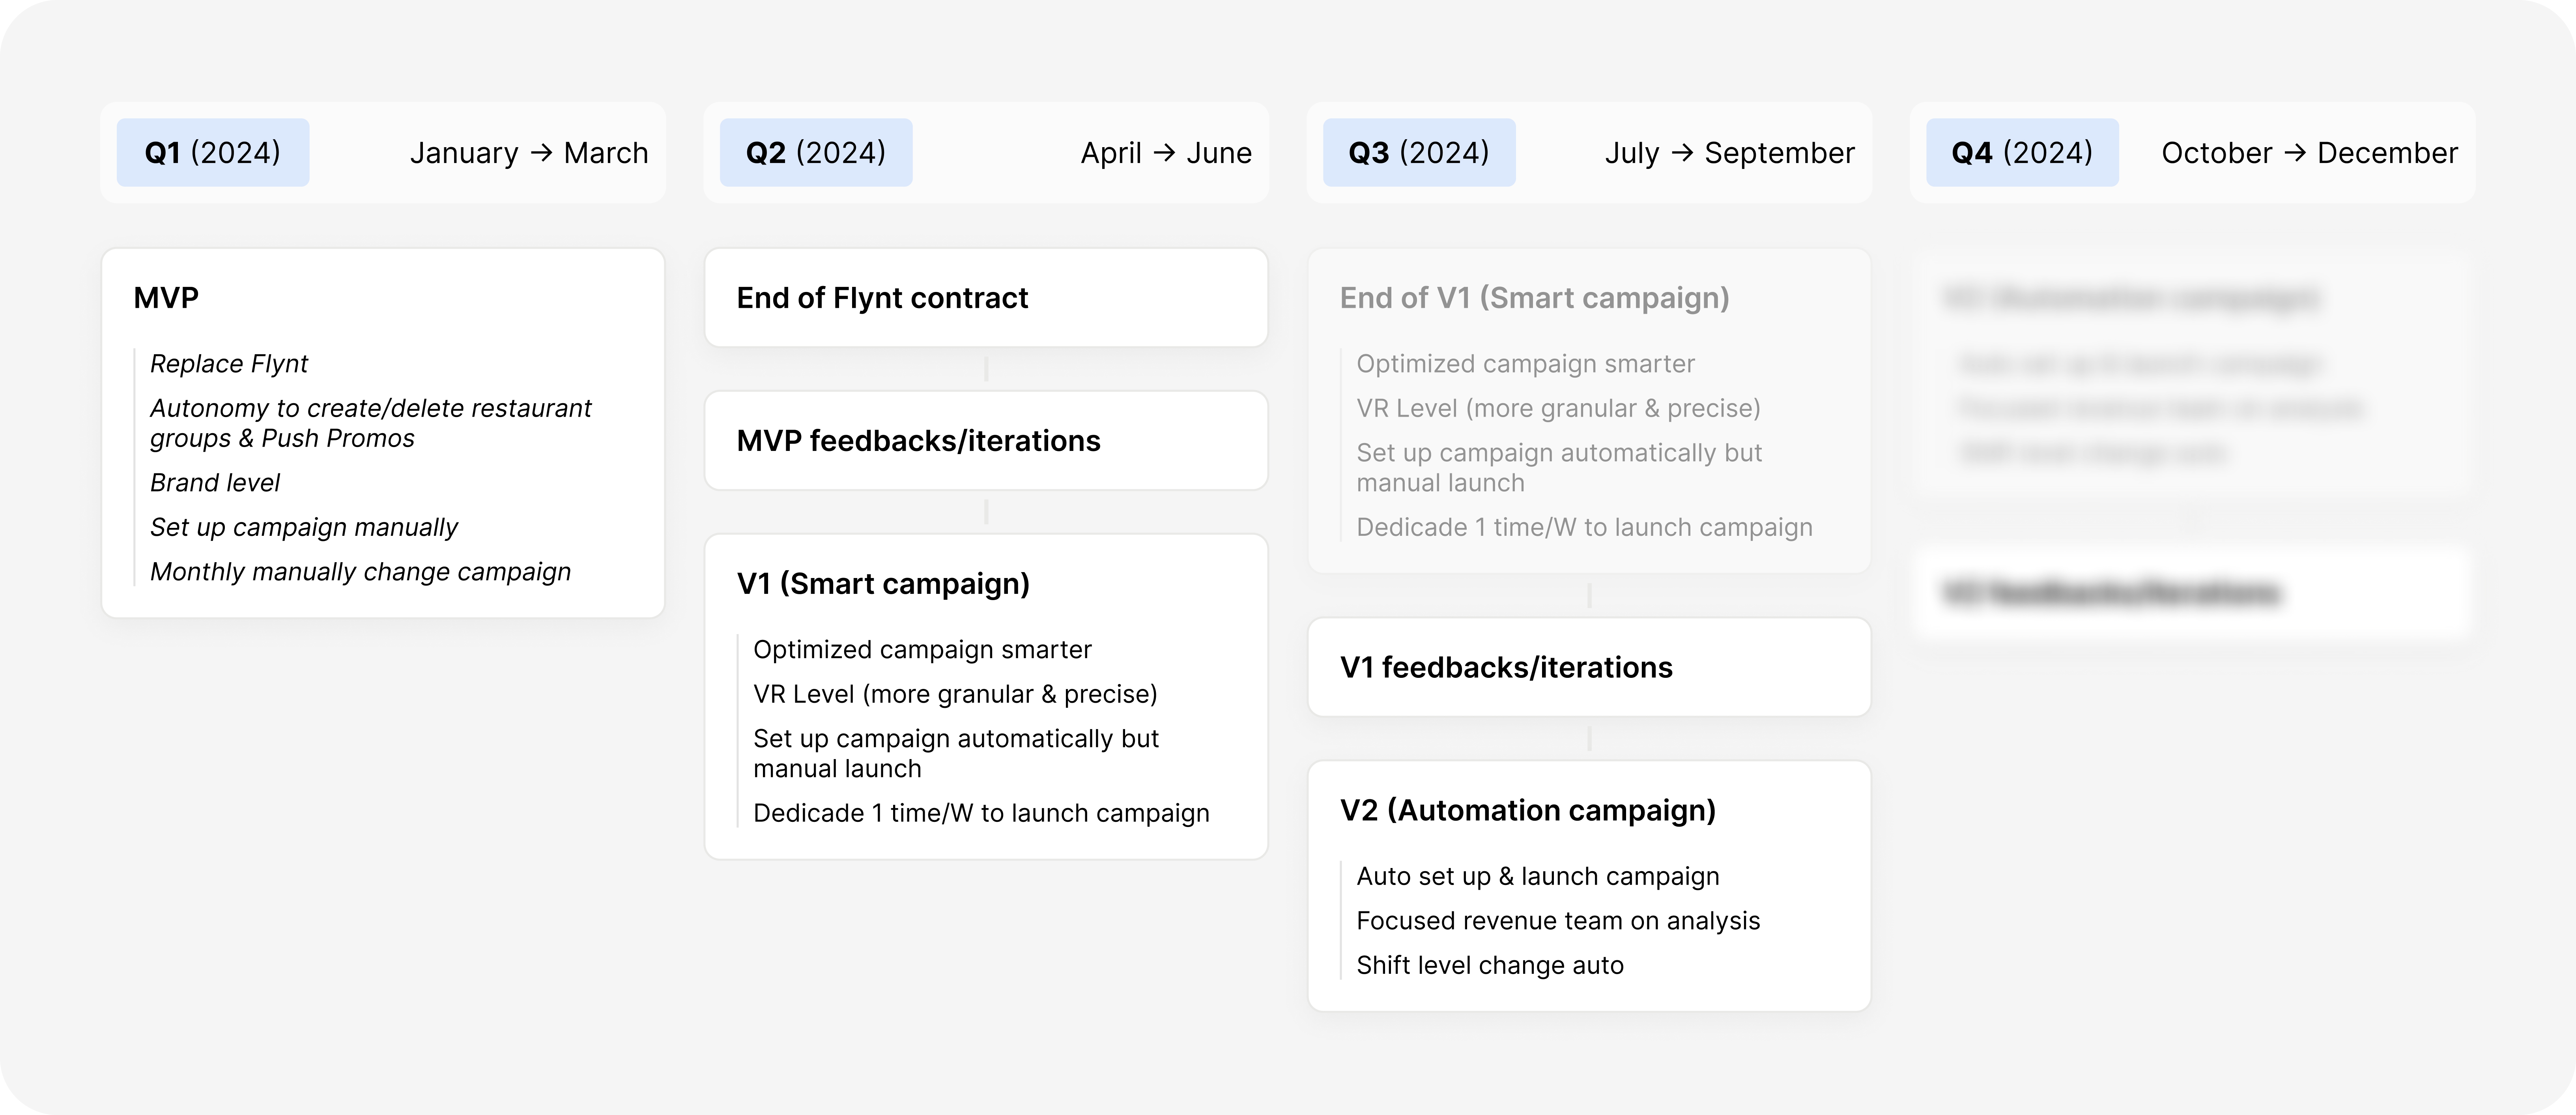Click the arrow between April and June
Viewport: 2576px width, 1115px height.
click(1164, 153)
